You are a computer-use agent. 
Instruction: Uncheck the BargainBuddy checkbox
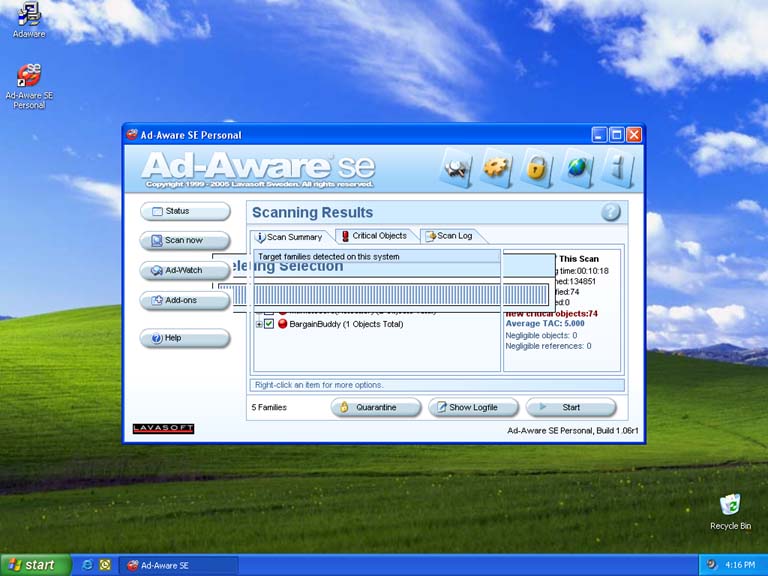click(269, 324)
